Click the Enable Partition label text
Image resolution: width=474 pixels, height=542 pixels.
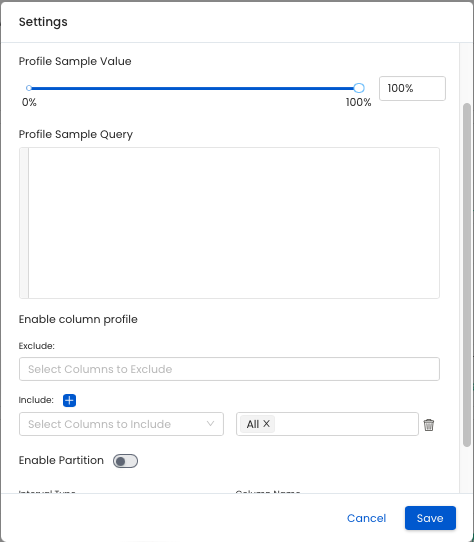tap(61, 460)
